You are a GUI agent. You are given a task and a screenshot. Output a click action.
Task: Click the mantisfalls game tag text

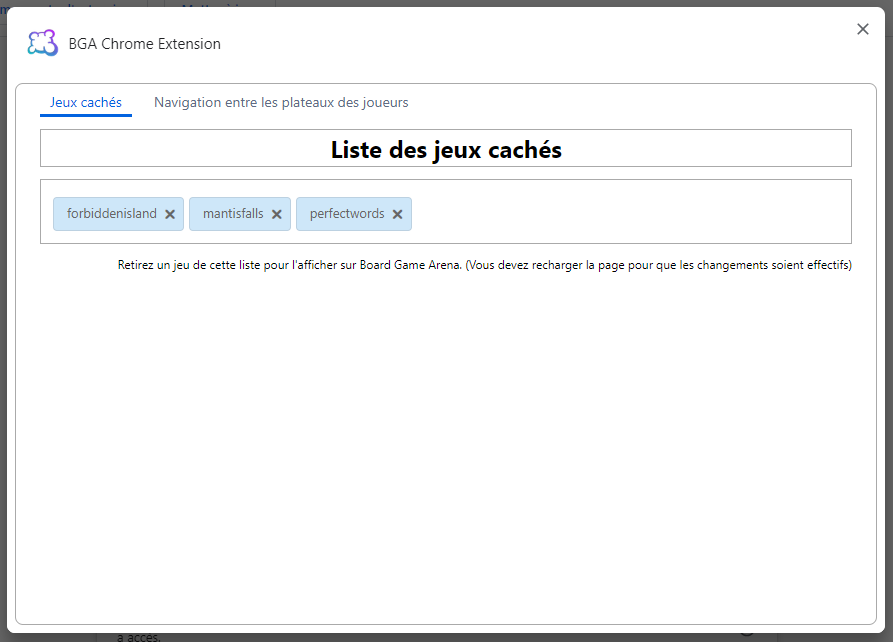click(x=233, y=214)
